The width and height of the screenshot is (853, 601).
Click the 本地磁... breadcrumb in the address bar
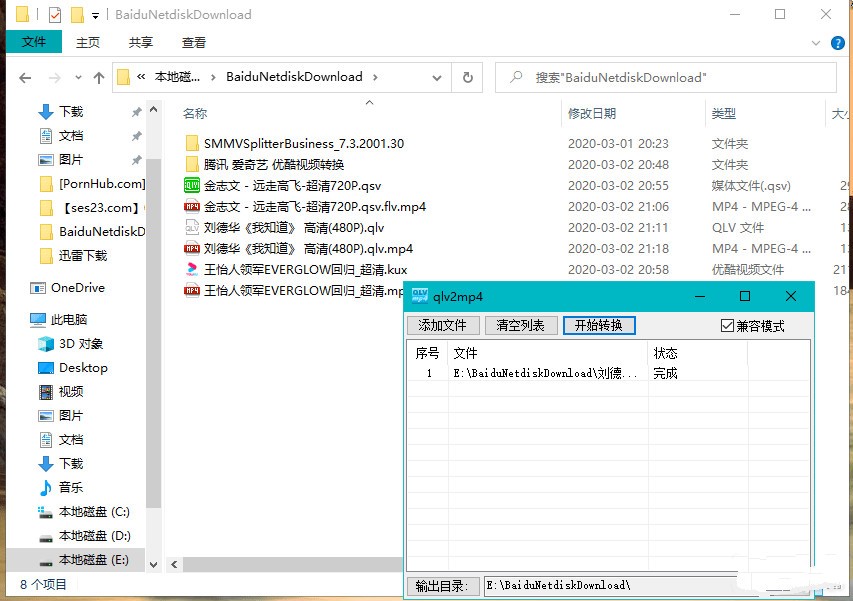pyautogui.click(x=177, y=77)
